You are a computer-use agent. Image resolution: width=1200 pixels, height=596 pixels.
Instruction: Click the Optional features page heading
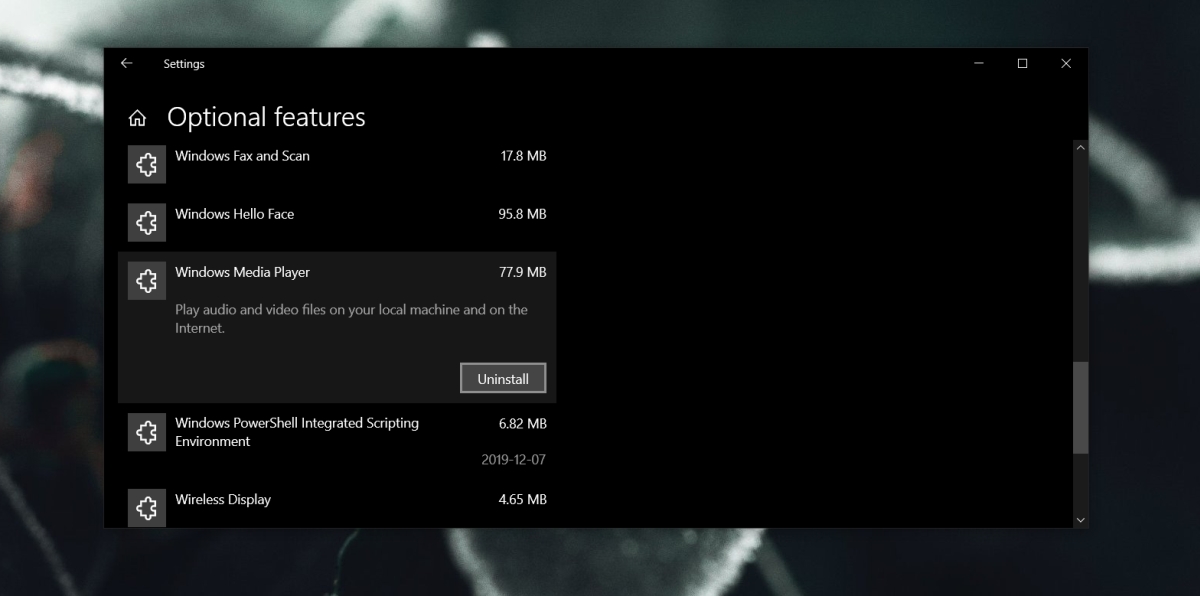266,117
